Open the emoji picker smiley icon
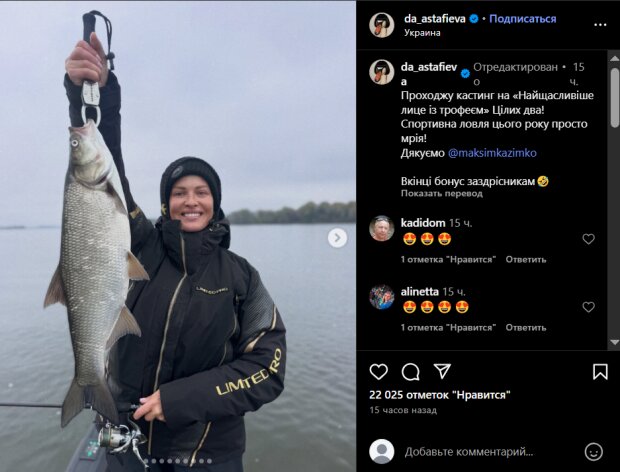 594,451
